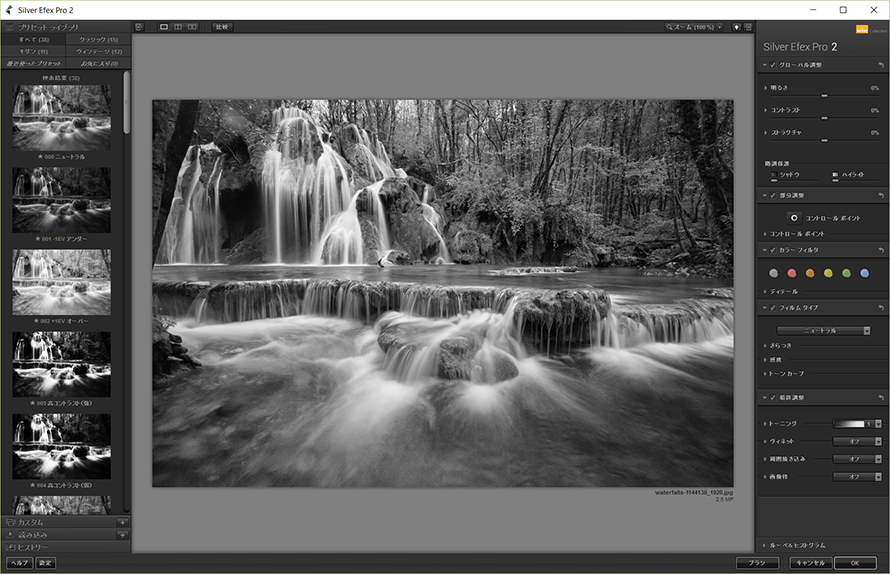Click the lightbulb background color icon
This screenshot has width=890, height=574.
tap(736, 27)
